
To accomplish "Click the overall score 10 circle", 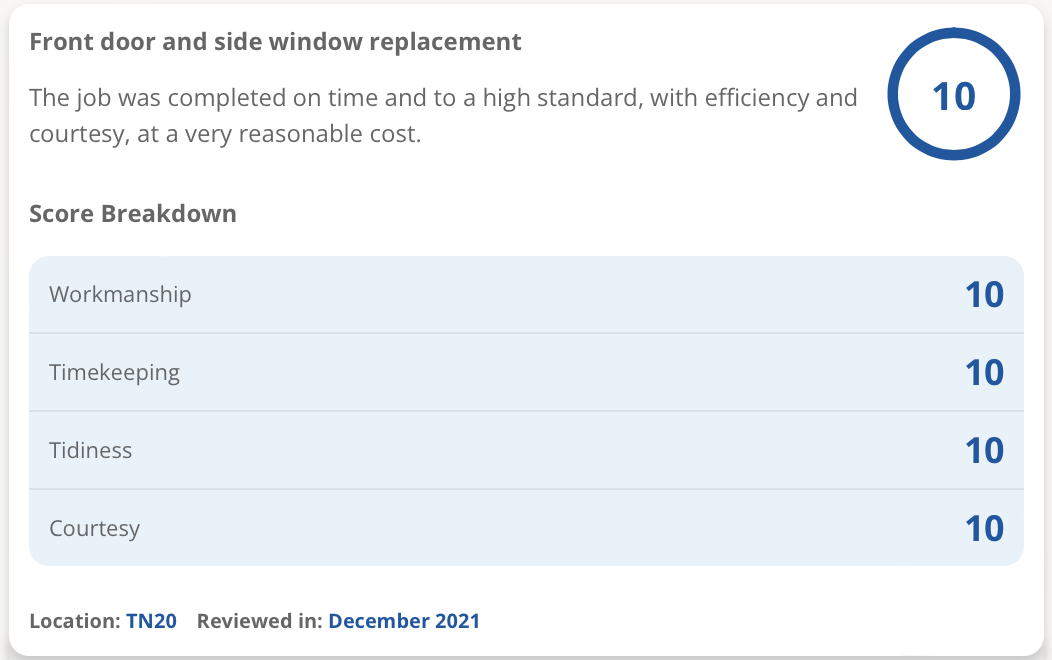I will coord(953,94).
